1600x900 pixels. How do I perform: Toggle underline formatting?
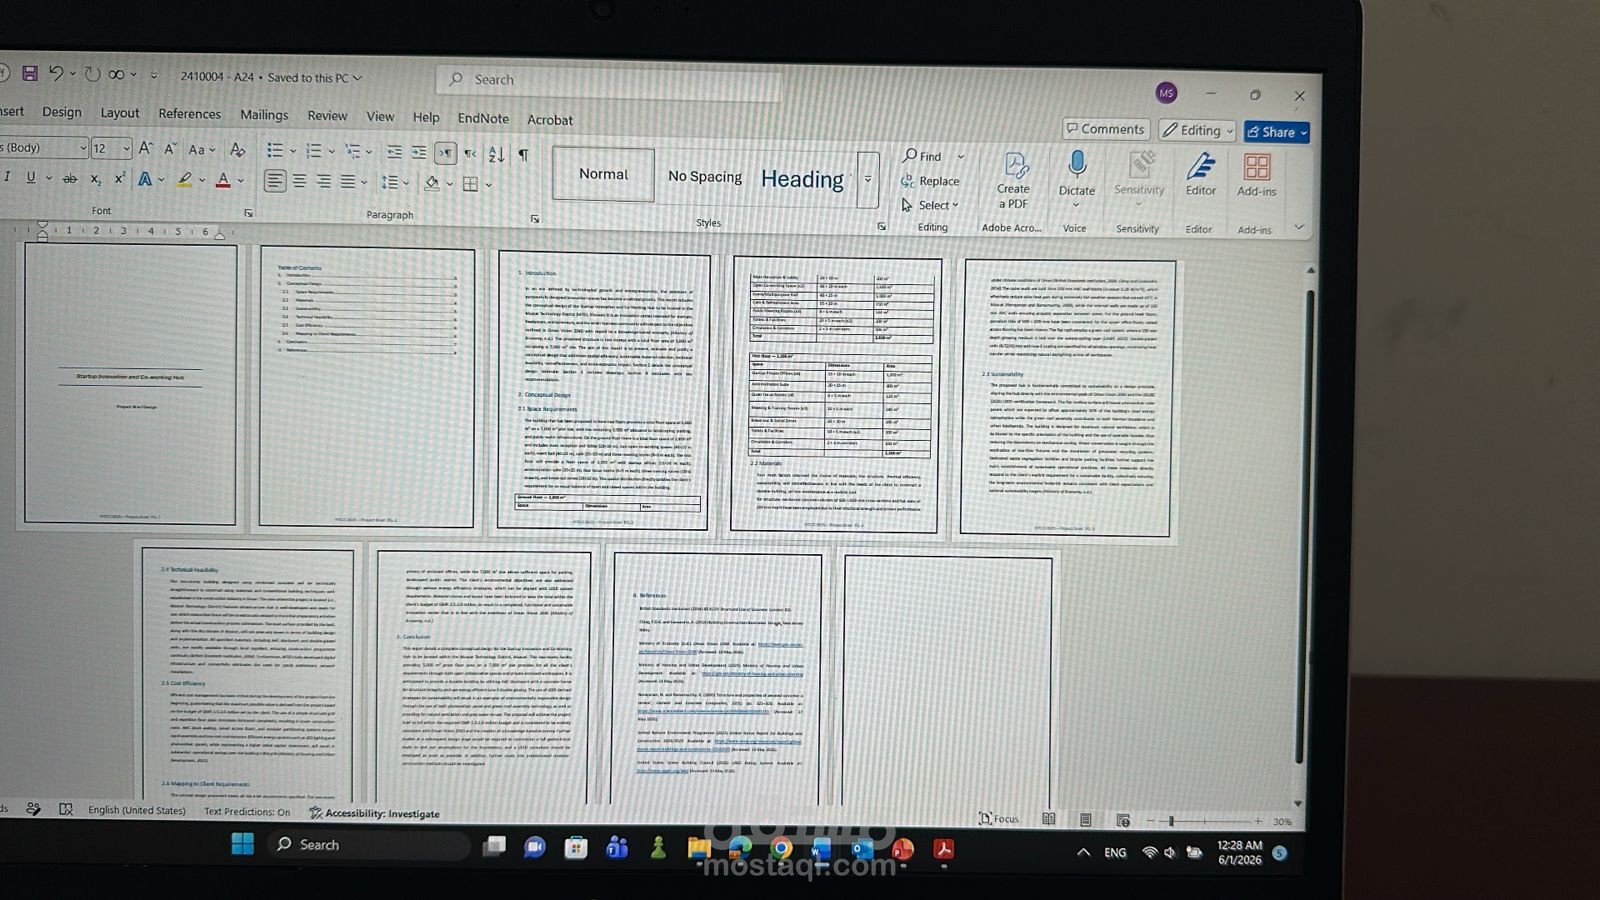(x=31, y=177)
